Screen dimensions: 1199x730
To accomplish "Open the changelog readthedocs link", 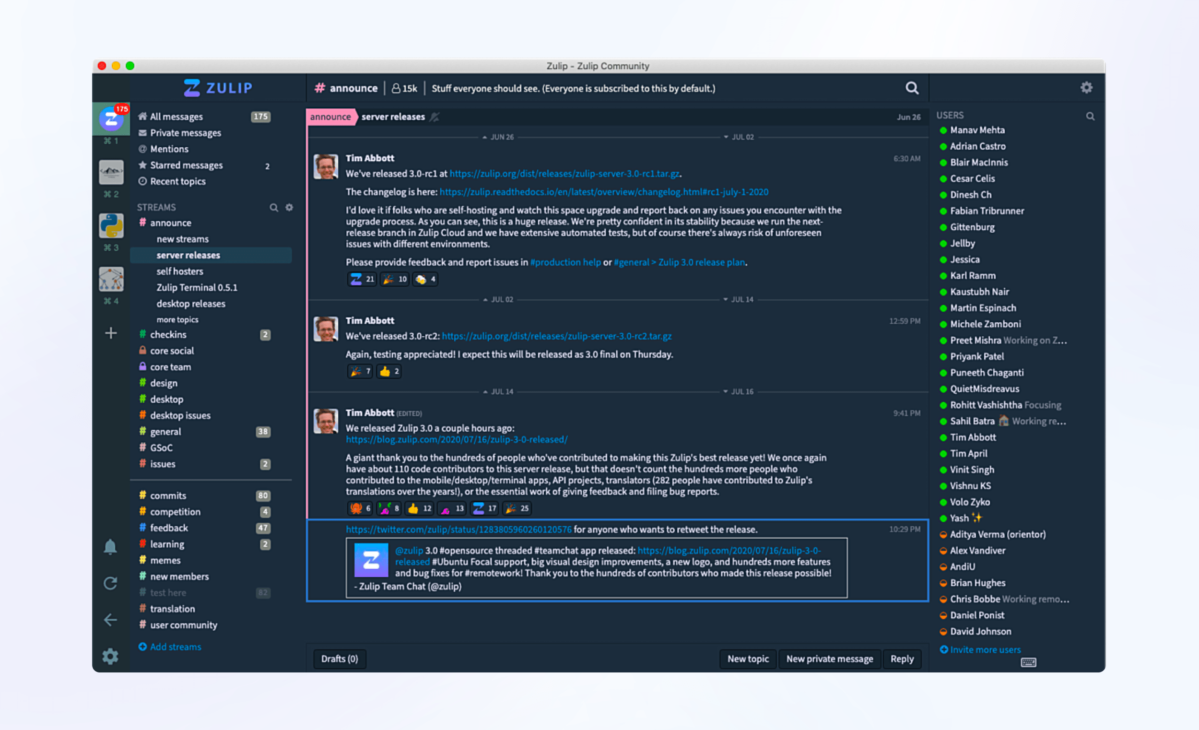I will (604, 193).
